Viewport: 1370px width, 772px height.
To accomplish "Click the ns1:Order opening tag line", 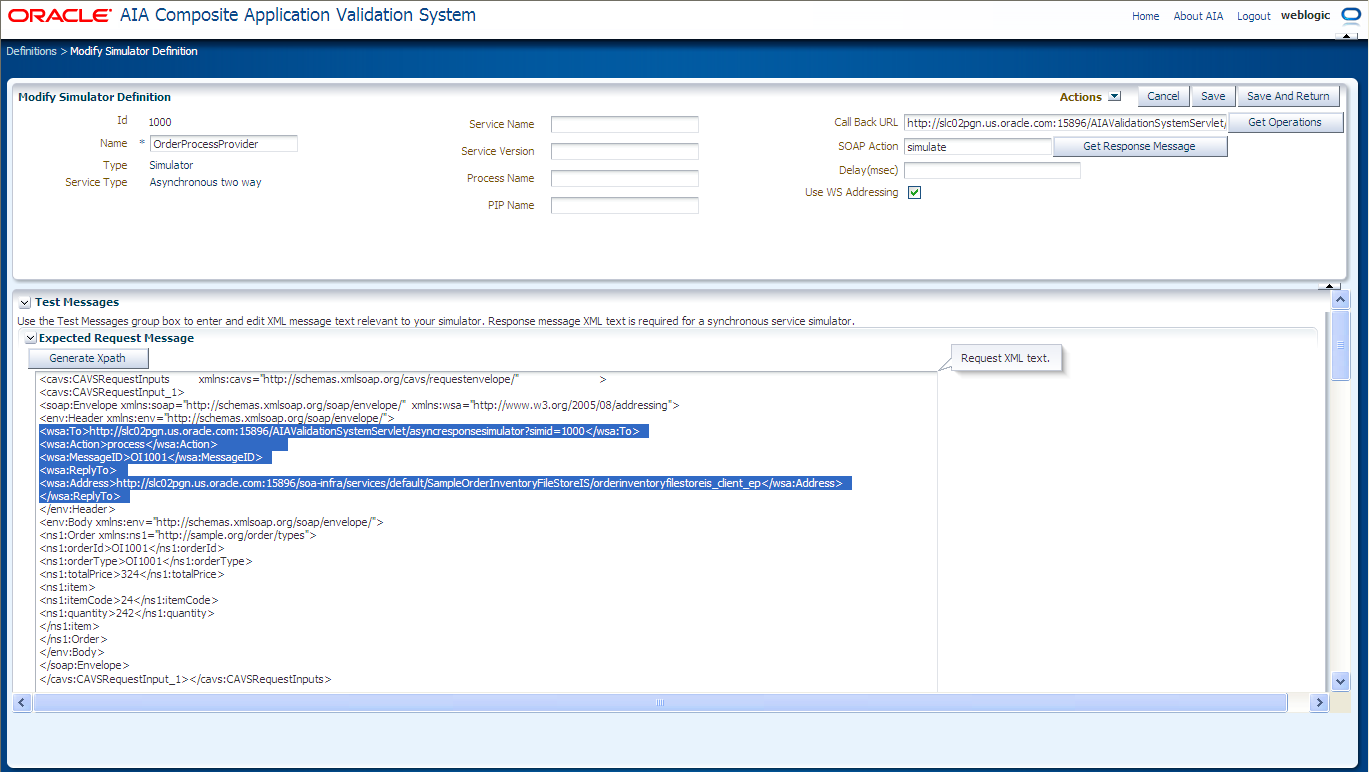I will point(178,535).
